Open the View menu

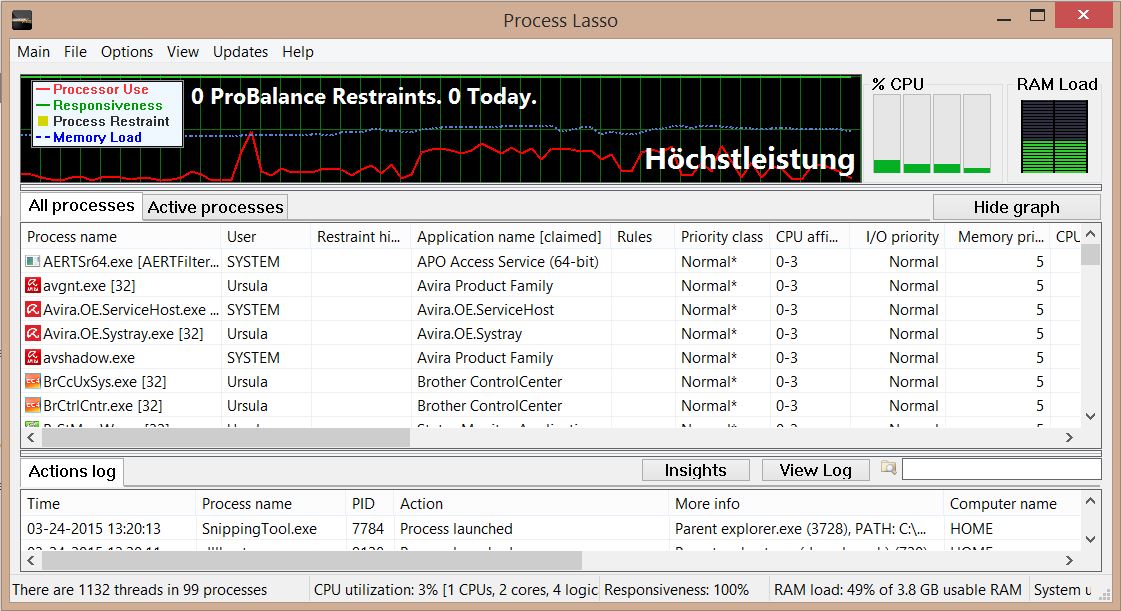[183, 51]
